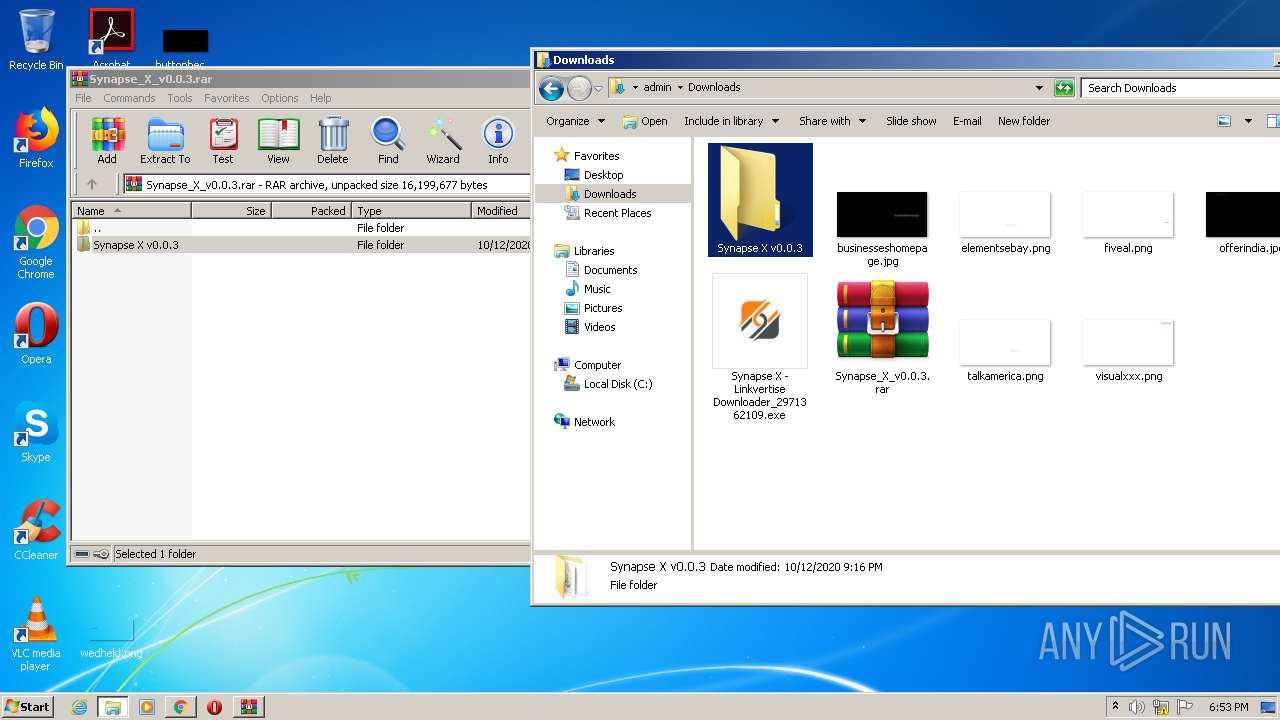Click the Extract To icon in WinRAR
Image resolution: width=1280 pixels, height=720 pixels.
tap(165, 141)
